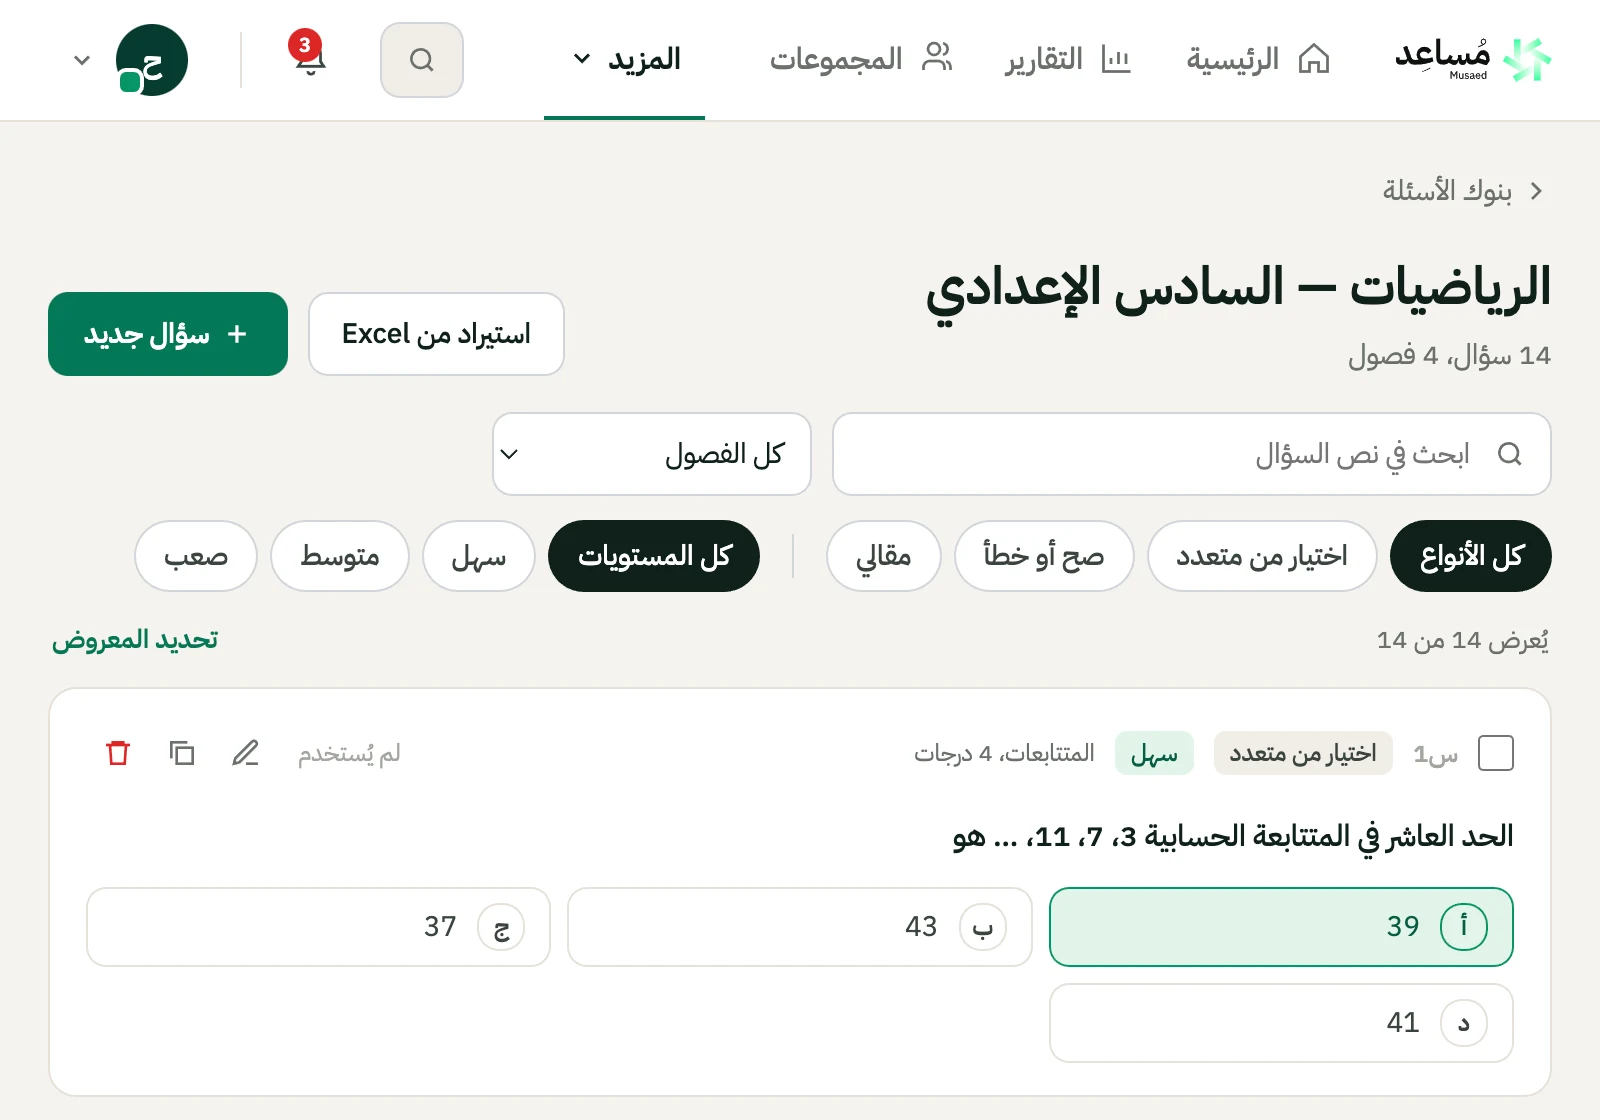Filter by اختيار من متعدد question type
The width and height of the screenshot is (1600, 1120).
point(1262,556)
